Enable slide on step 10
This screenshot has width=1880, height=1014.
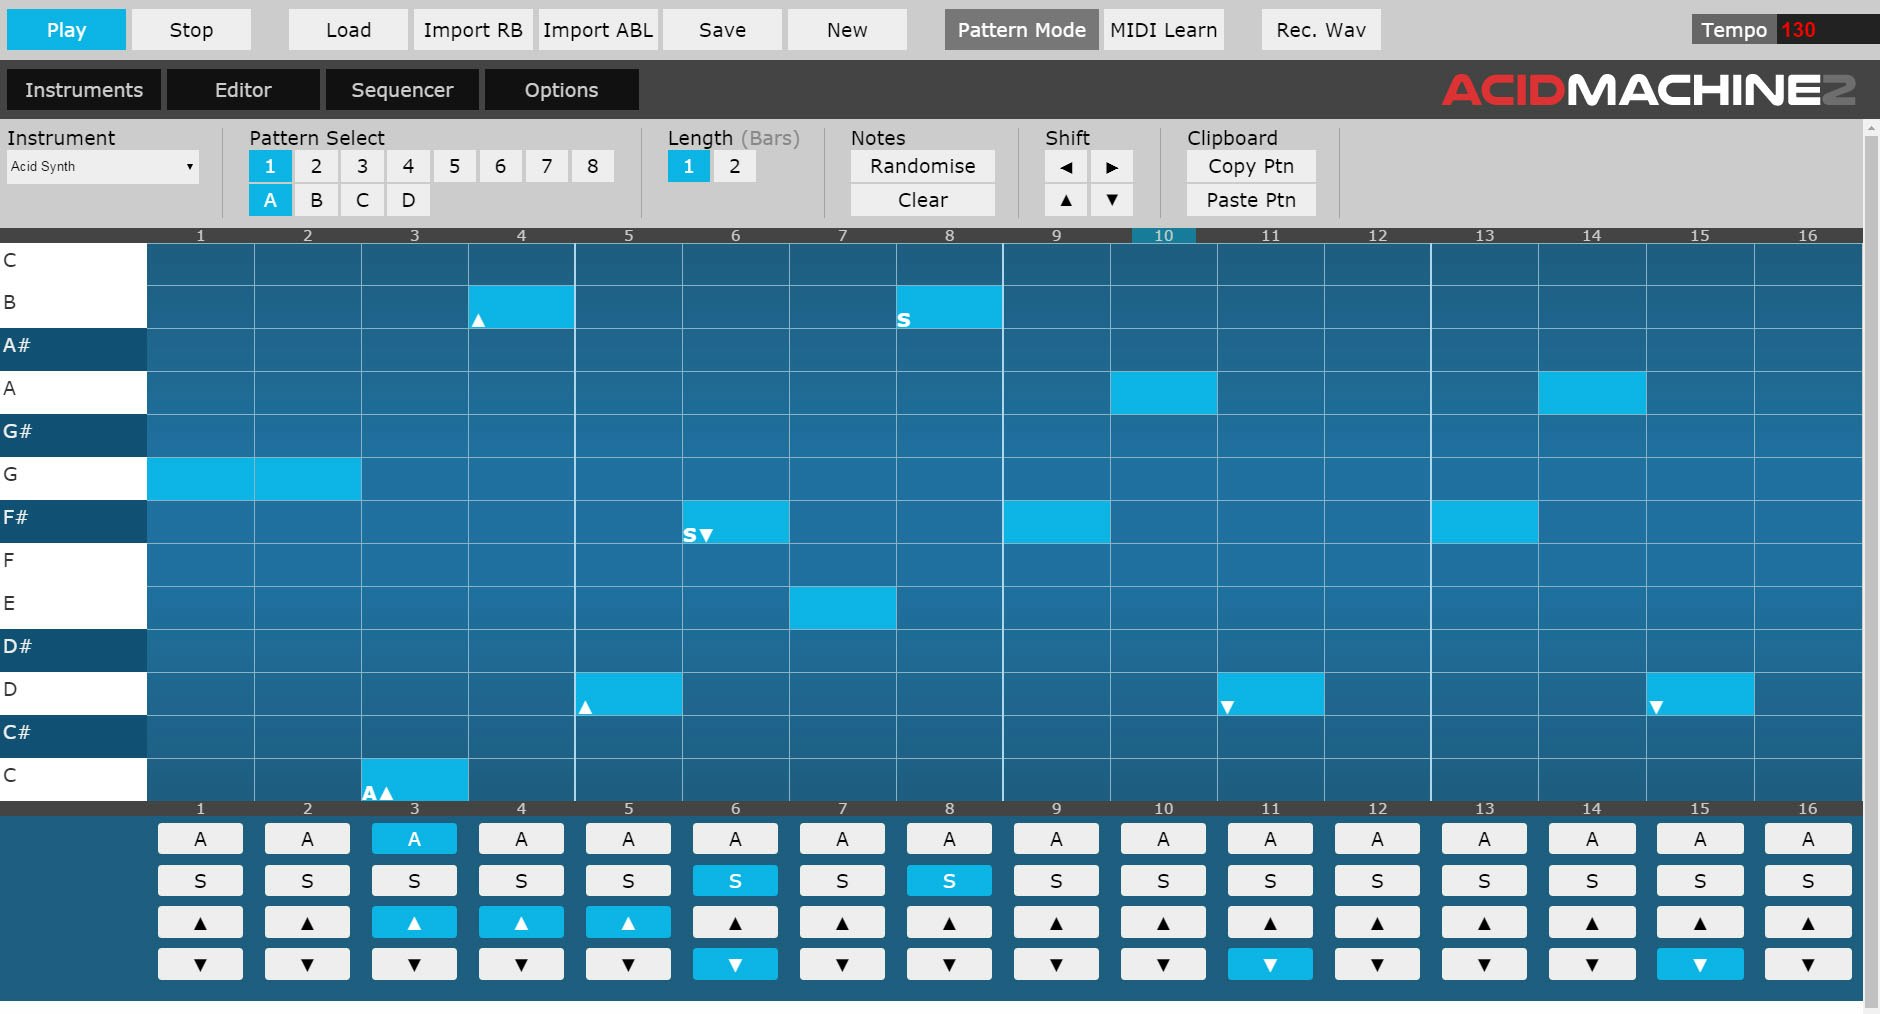pos(1163,881)
